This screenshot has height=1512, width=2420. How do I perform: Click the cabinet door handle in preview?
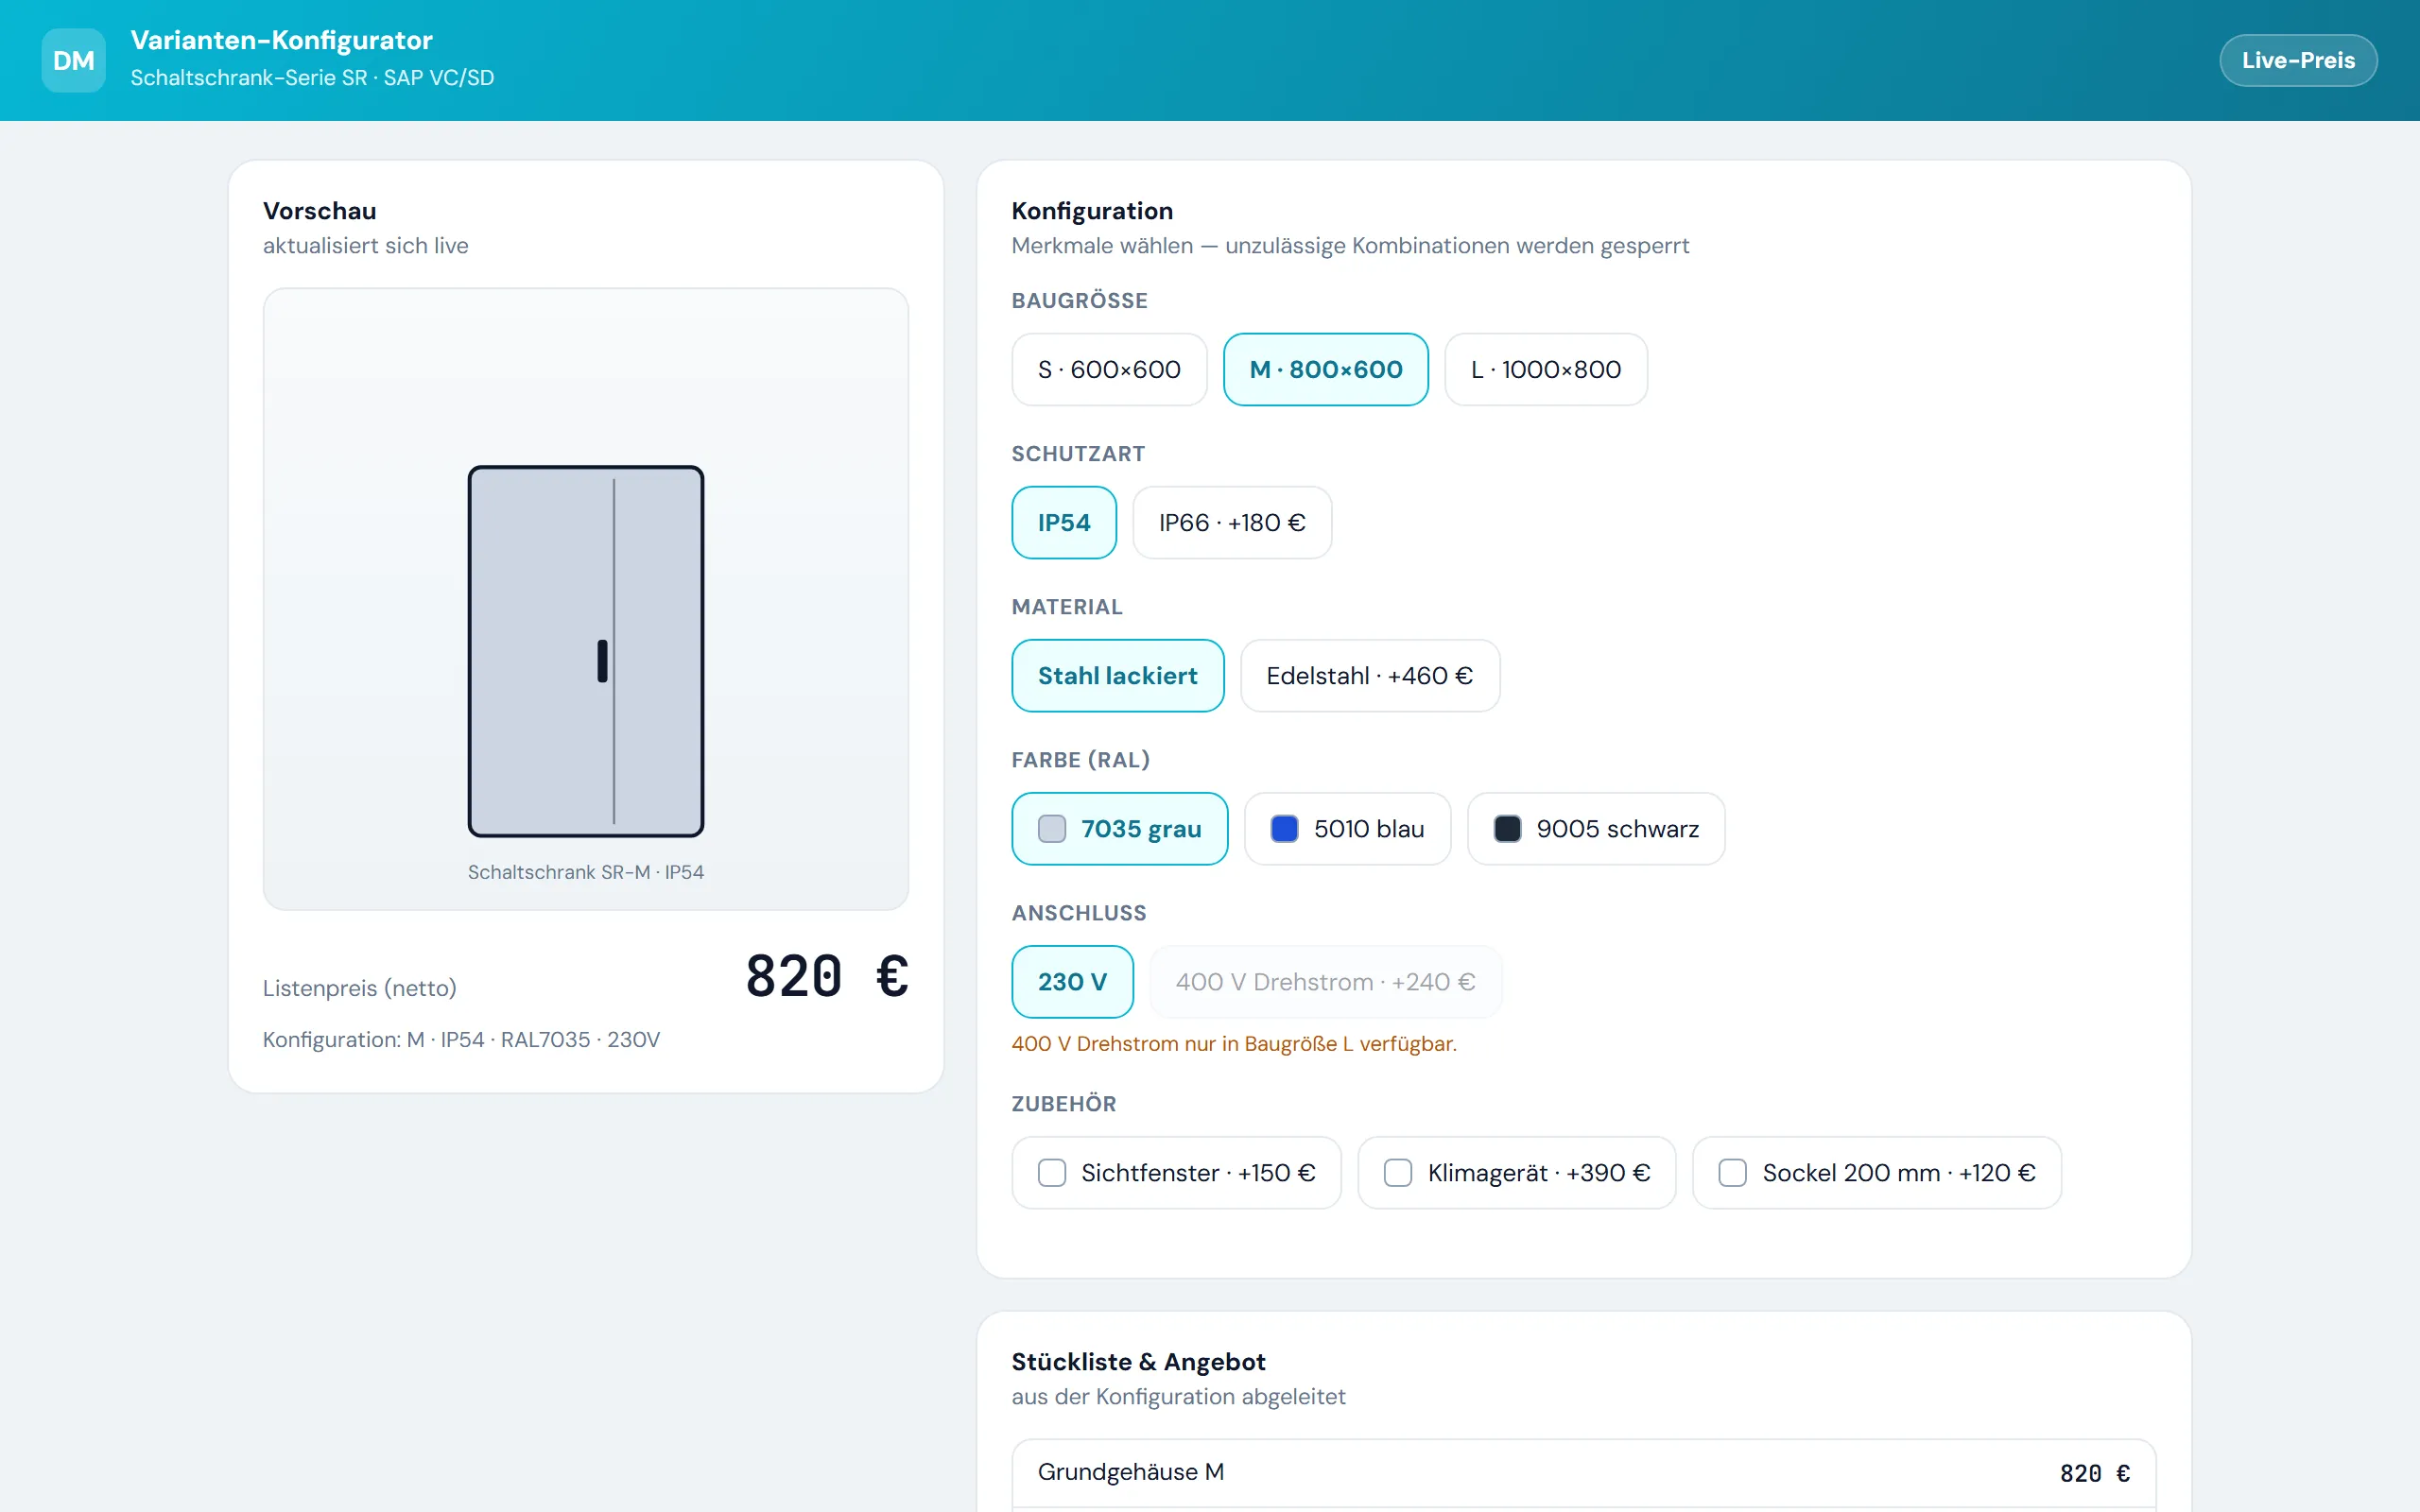click(x=602, y=661)
